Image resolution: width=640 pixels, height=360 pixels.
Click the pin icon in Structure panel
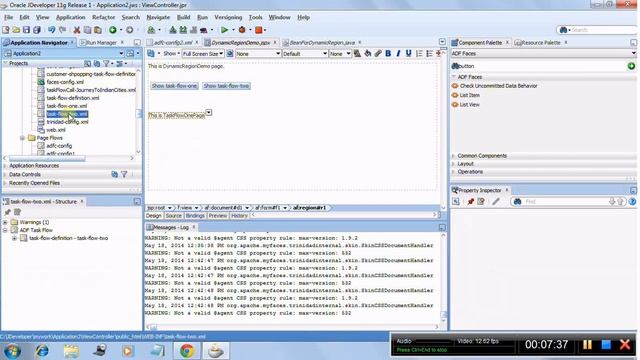7,212
